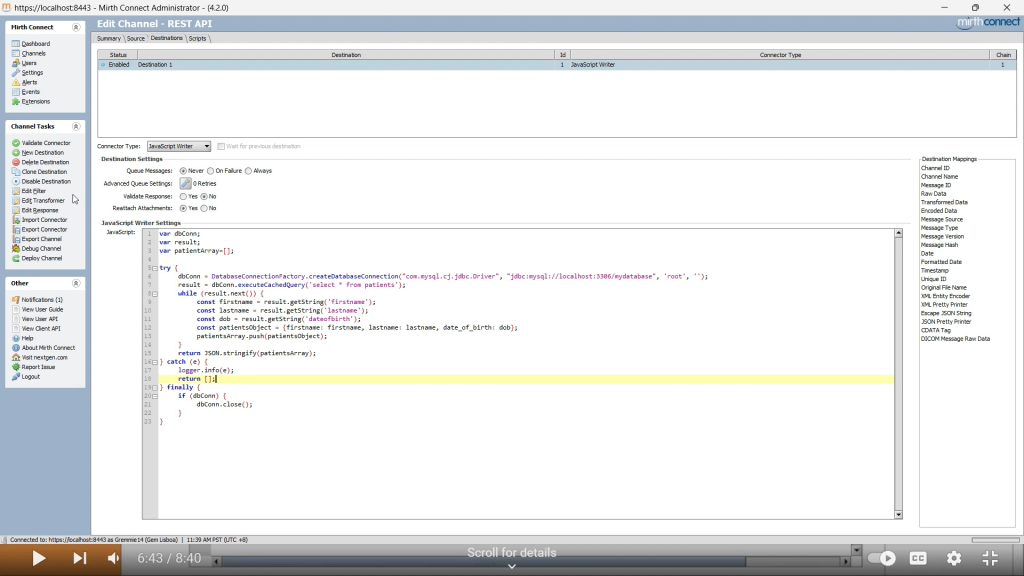Fold the try block at line 5
The width and height of the screenshot is (1024, 576).
point(155,268)
